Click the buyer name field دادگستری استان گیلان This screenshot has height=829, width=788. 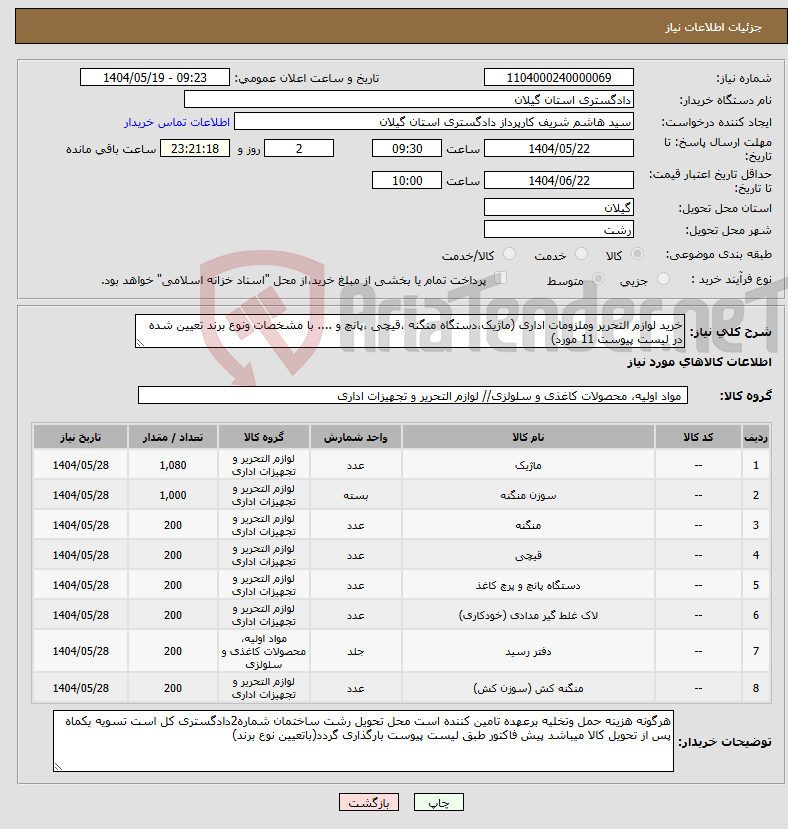pos(408,99)
